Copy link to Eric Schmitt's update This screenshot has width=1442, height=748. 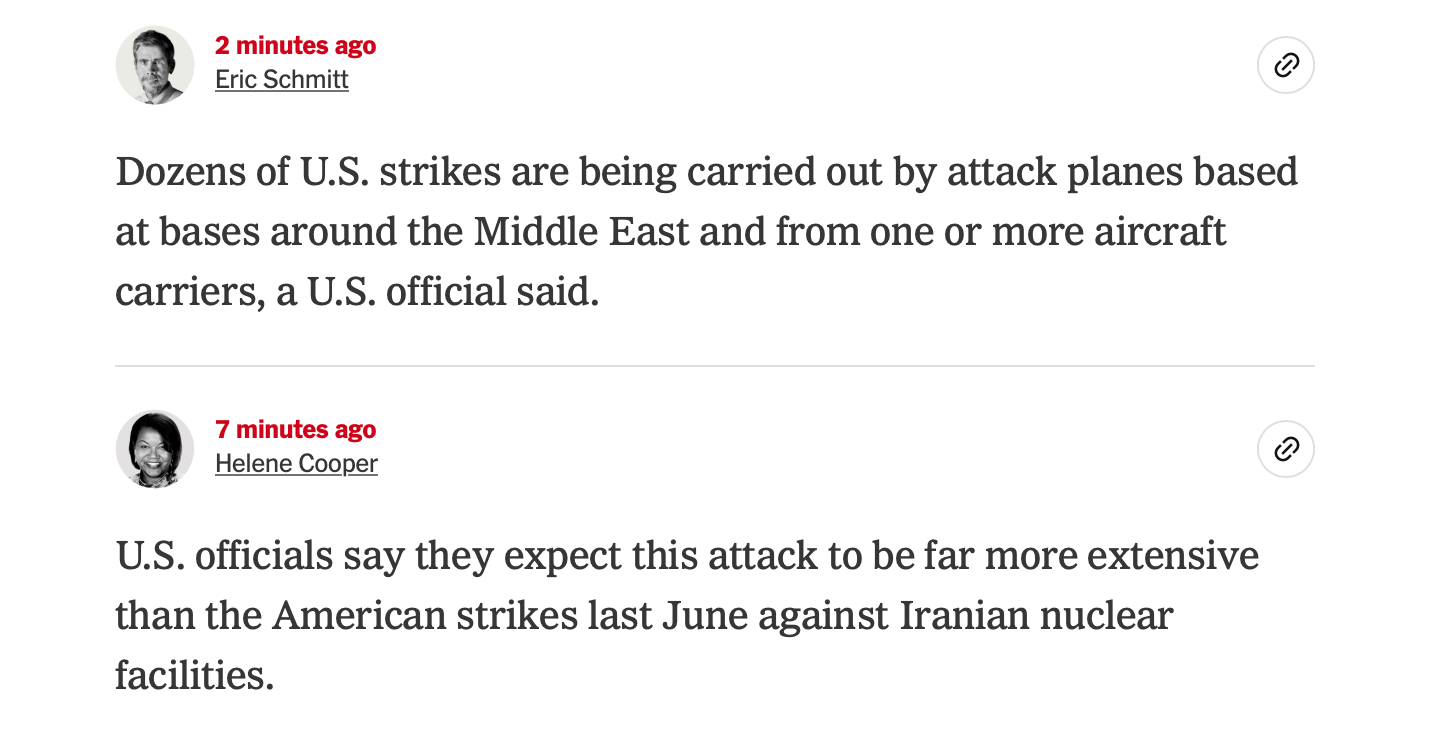1285,66
